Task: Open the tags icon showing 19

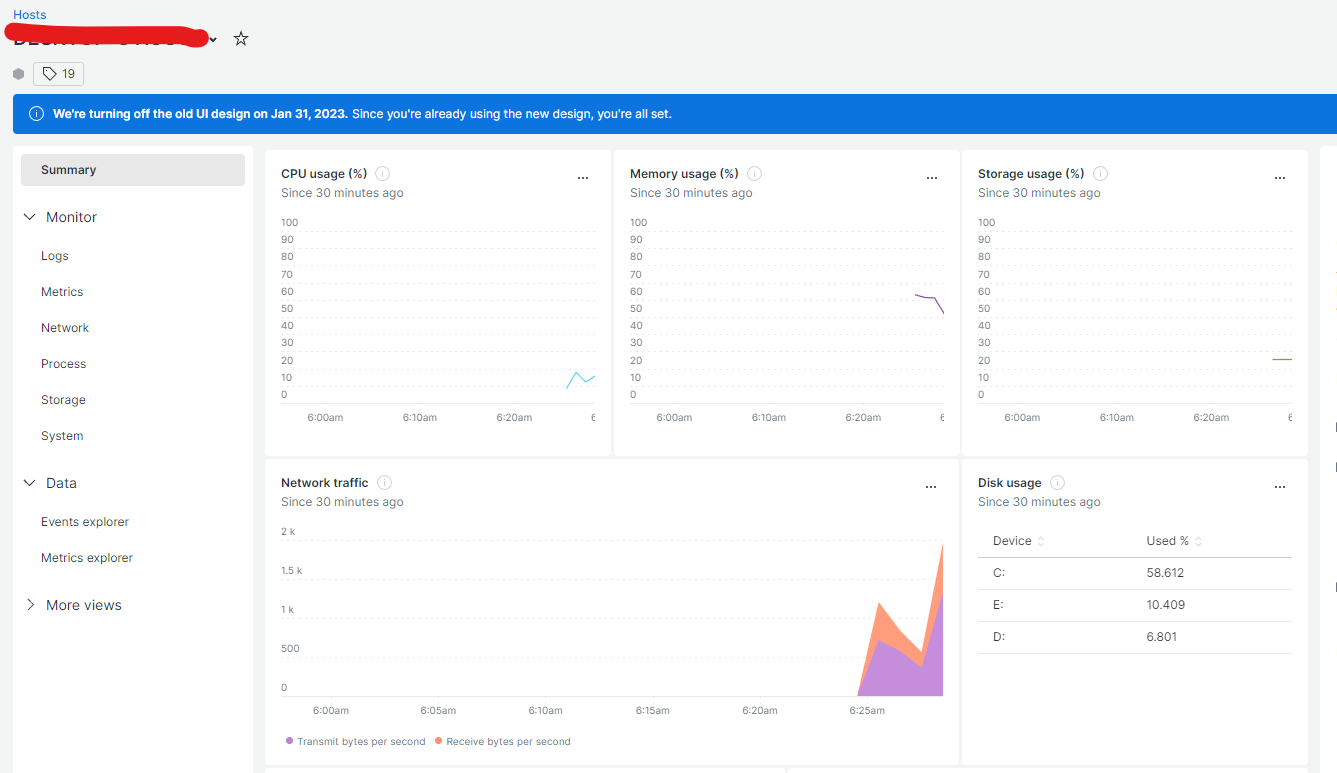Action: point(59,74)
